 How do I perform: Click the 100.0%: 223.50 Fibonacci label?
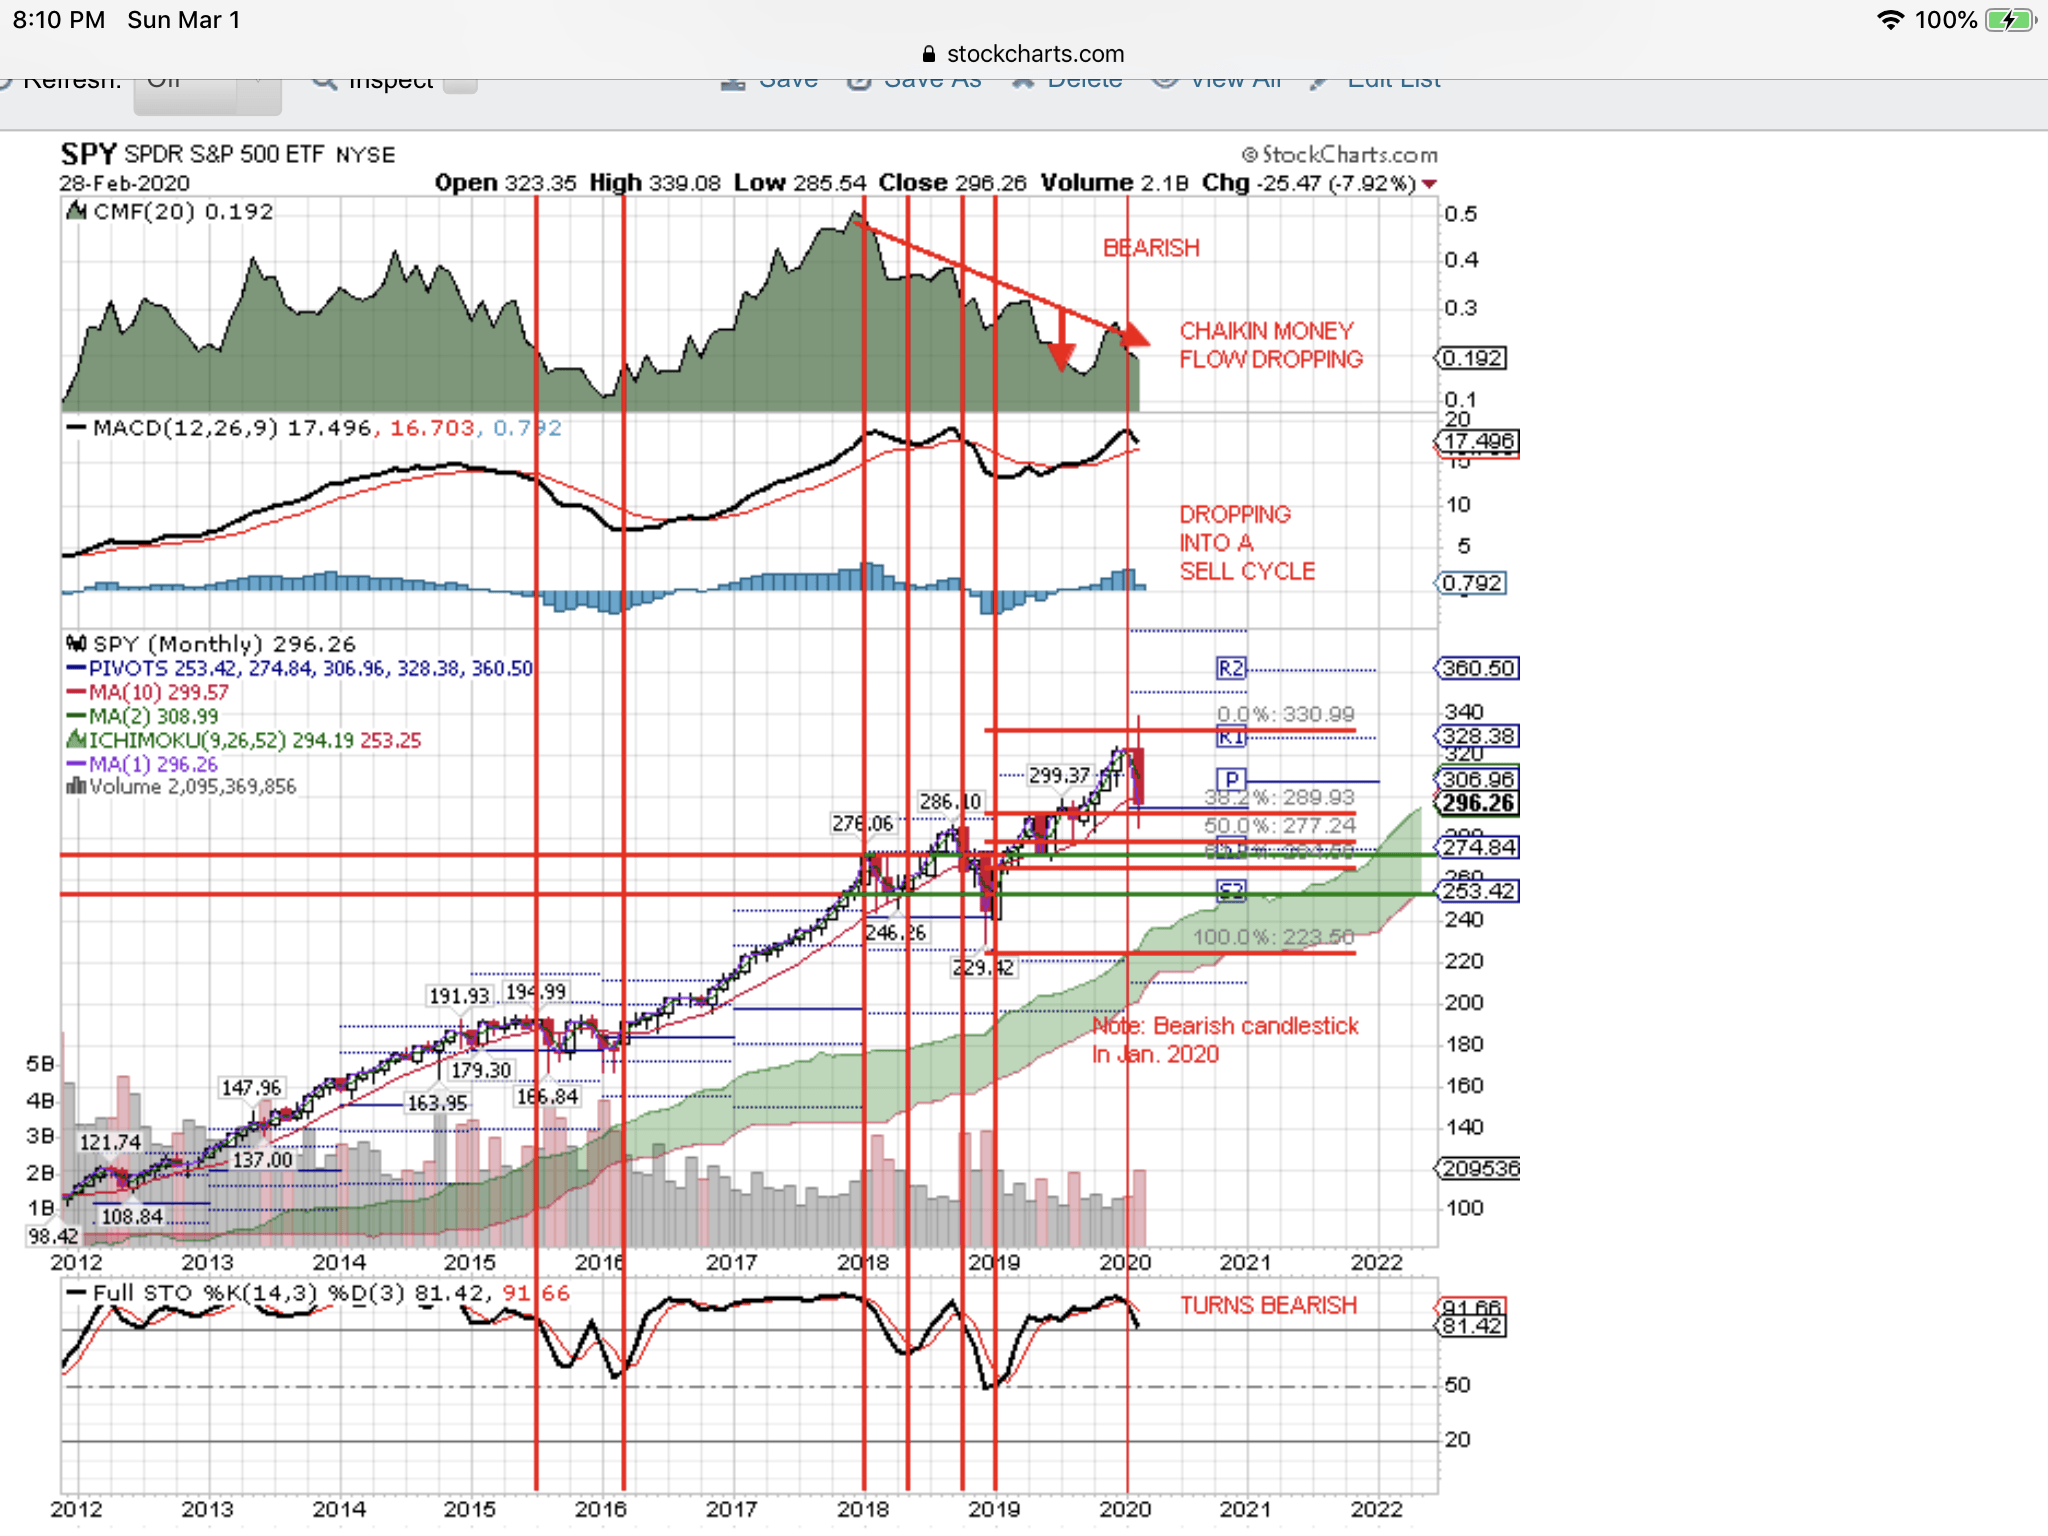coord(1274,937)
